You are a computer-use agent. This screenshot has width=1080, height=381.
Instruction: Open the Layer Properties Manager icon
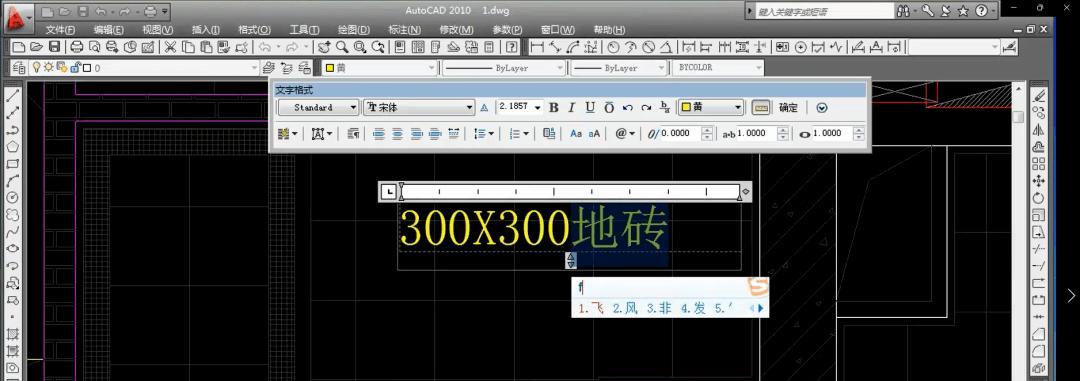(x=19, y=68)
